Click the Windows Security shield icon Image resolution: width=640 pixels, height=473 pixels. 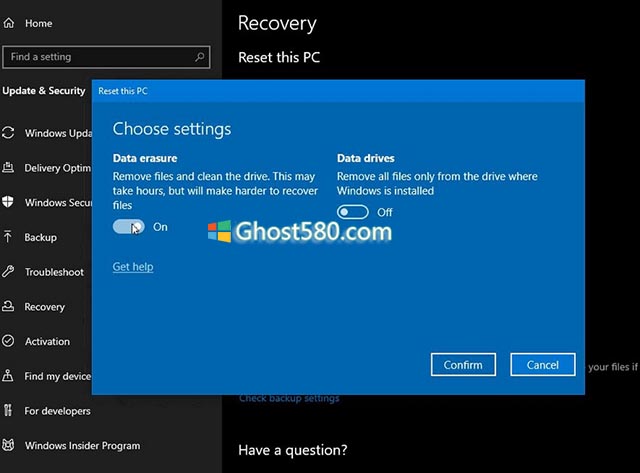pyautogui.click(x=9, y=203)
